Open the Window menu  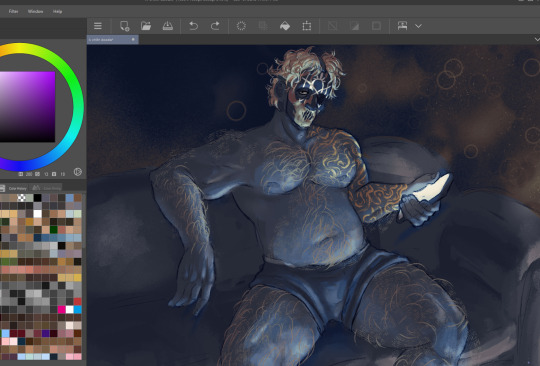(35, 11)
